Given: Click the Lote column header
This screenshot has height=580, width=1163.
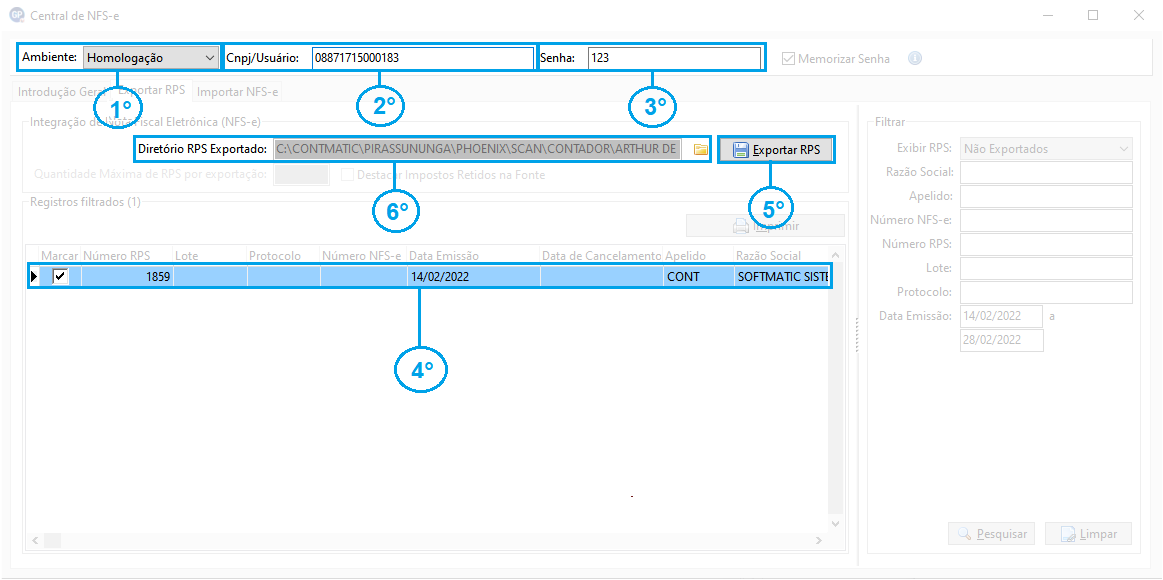Looking at the screenshot, I should click(x=210, y=255).
